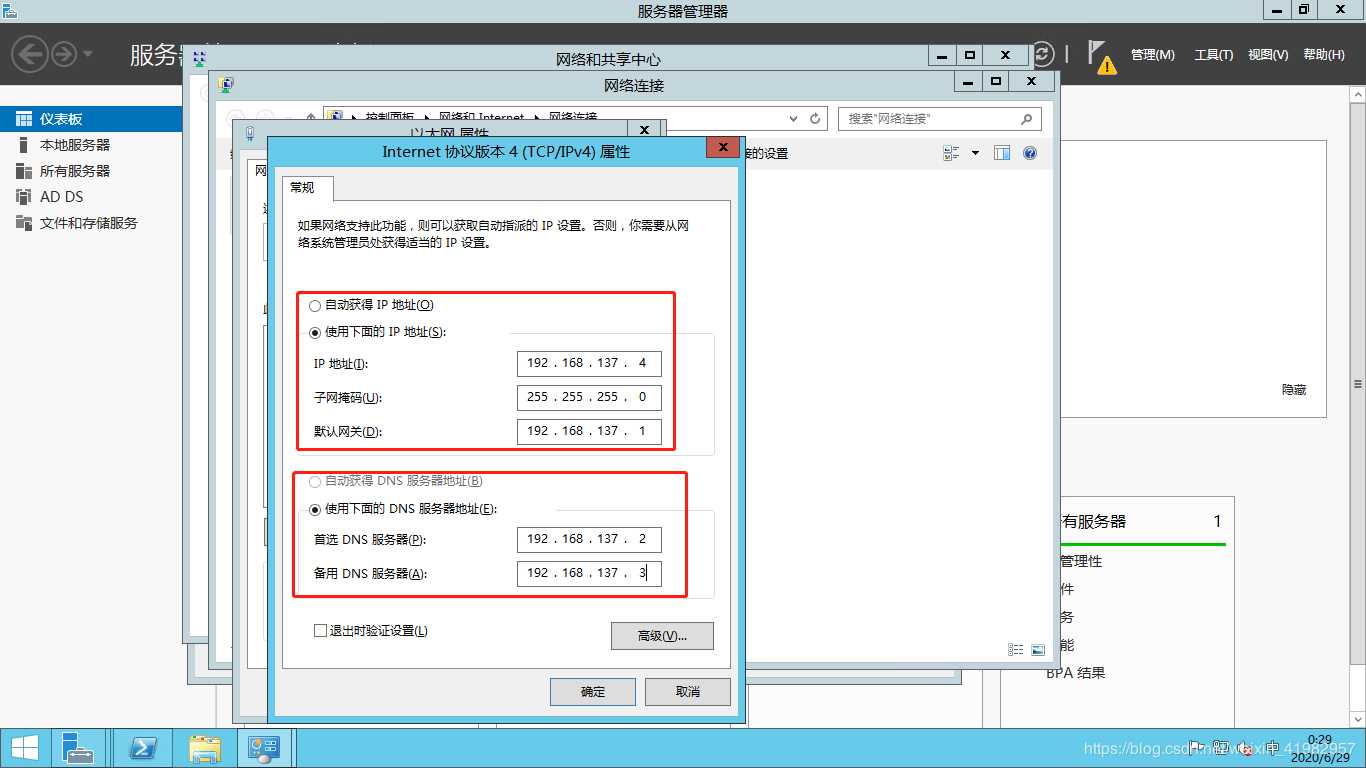Click 取消 in the IPv4 dialog
The width and height of the screenshot is (1366, 768).
(x=688, y=692)
